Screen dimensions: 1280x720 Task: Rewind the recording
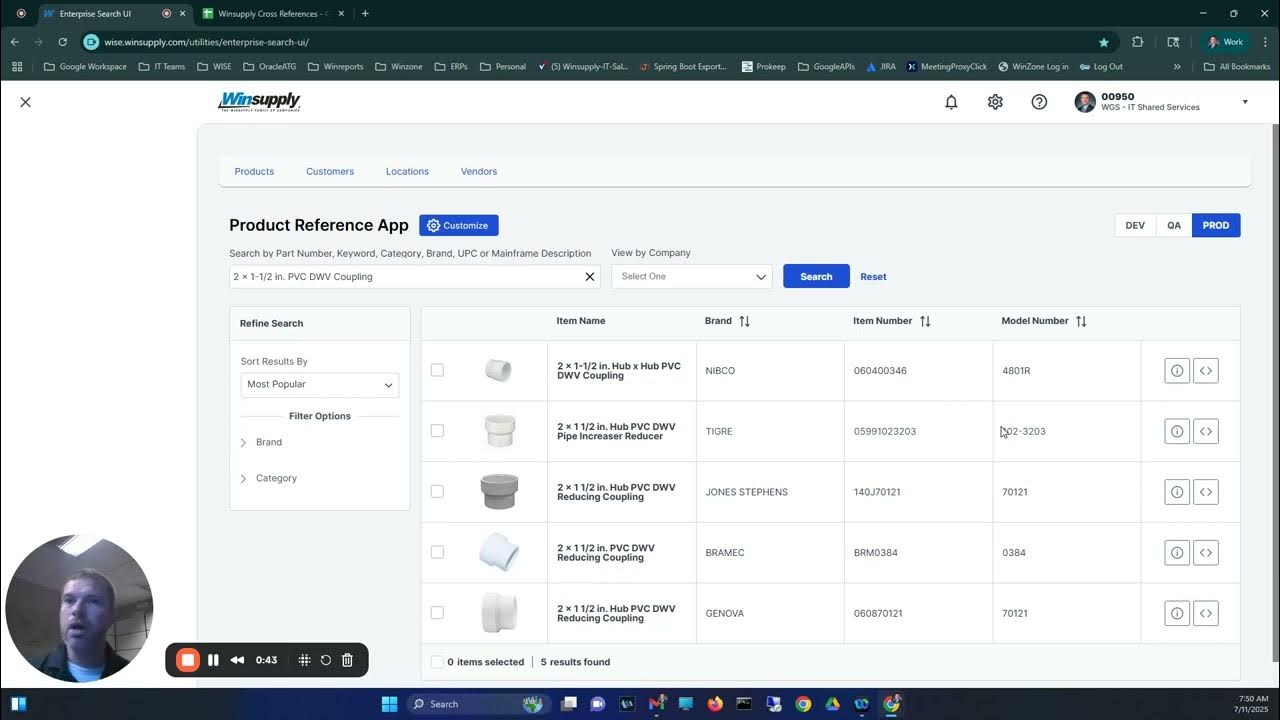point(238,660)
